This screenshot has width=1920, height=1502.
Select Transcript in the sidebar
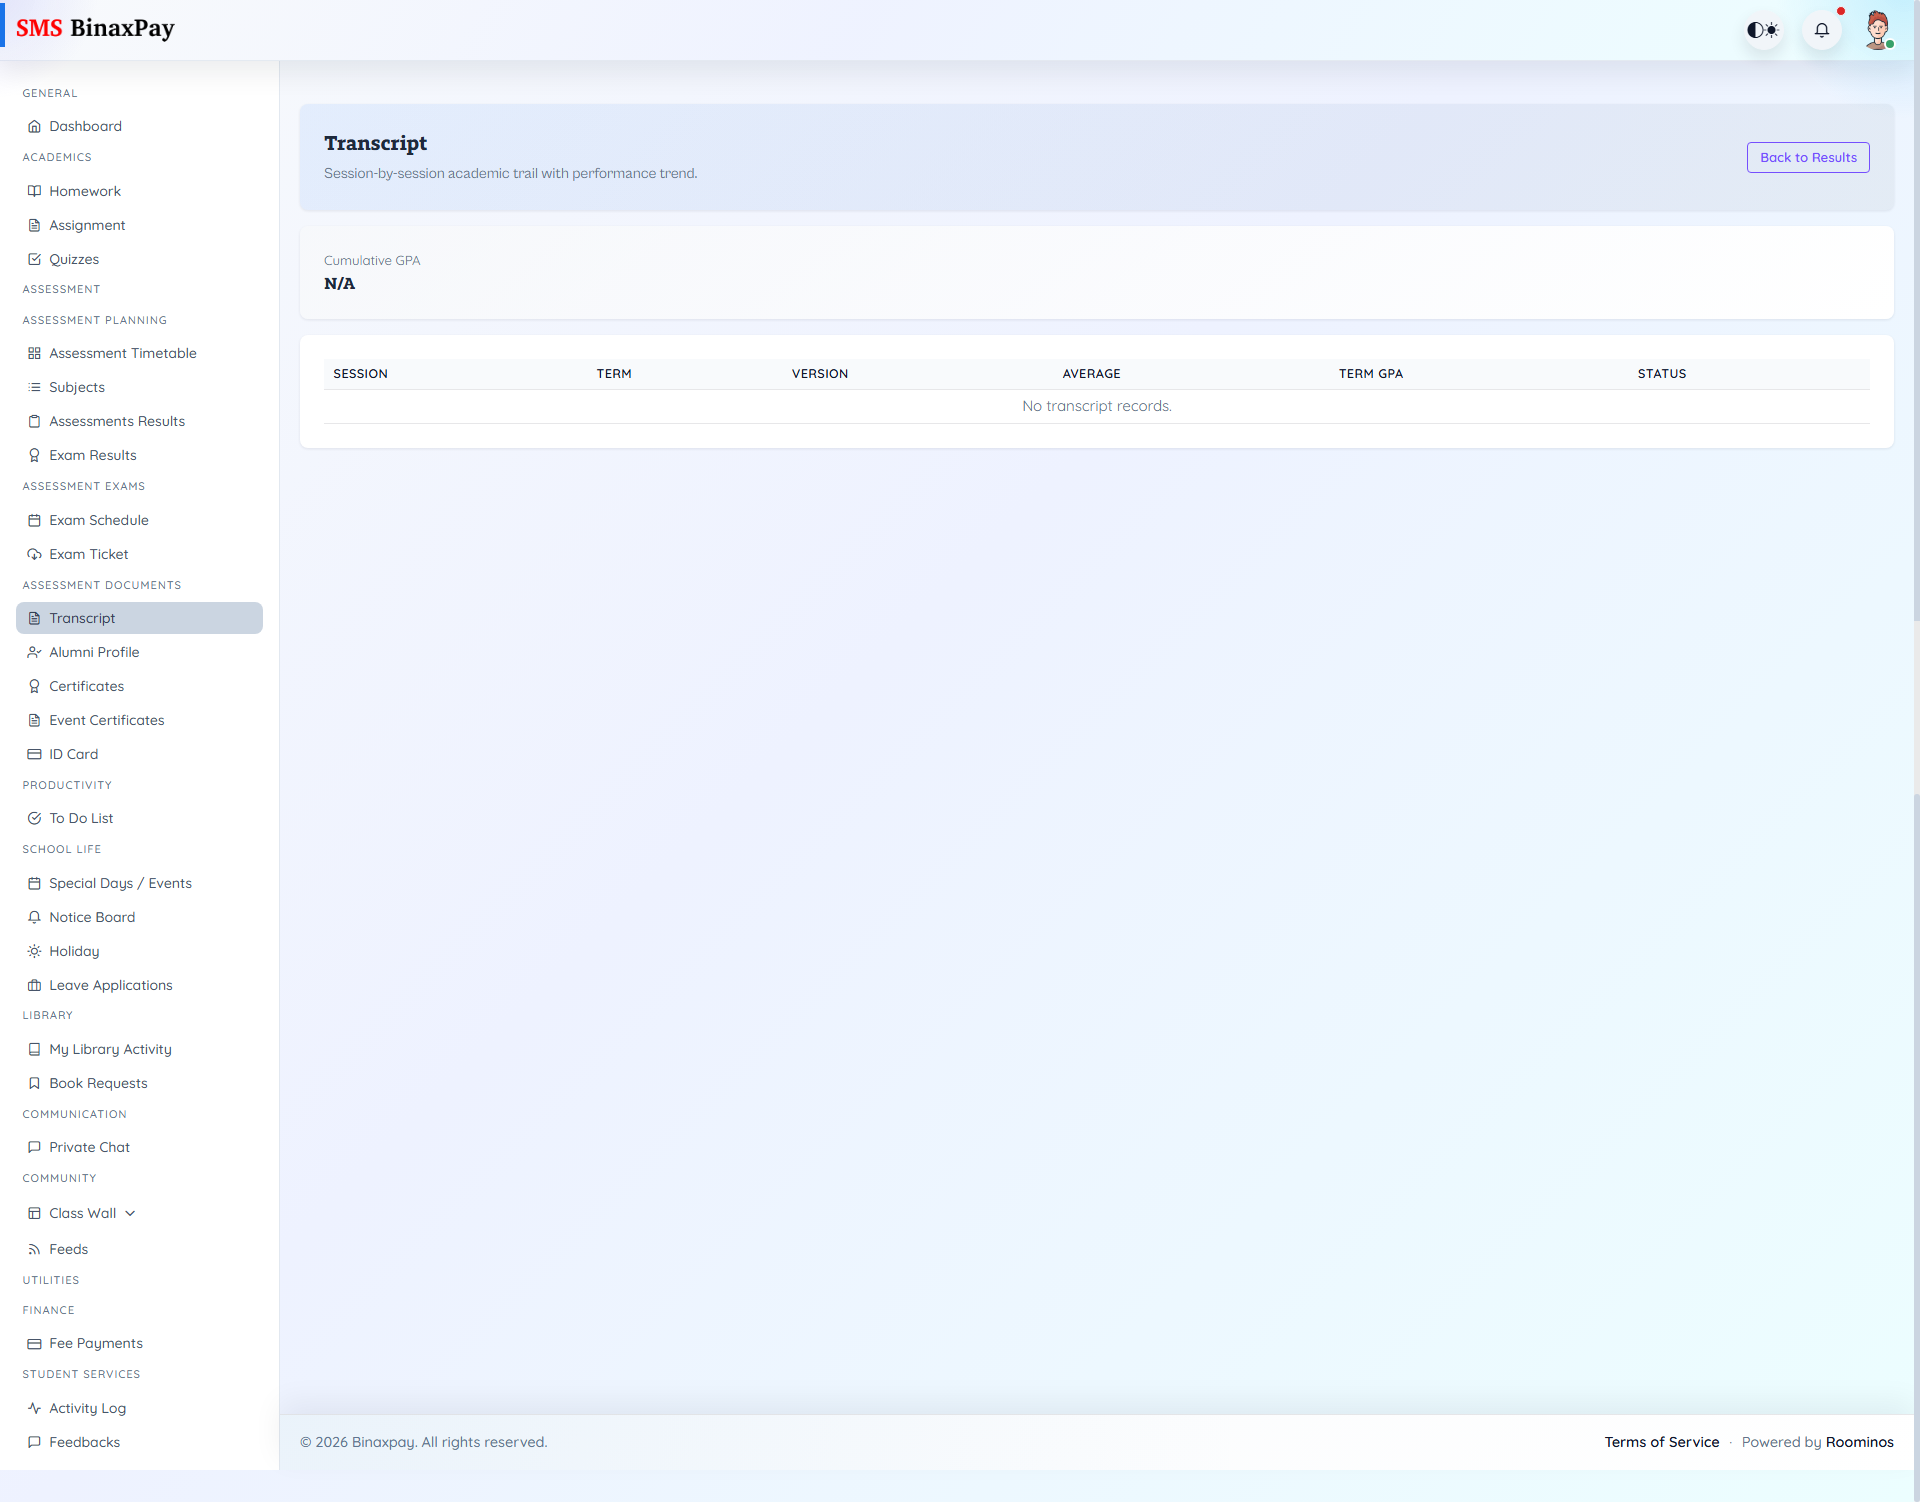84,618
